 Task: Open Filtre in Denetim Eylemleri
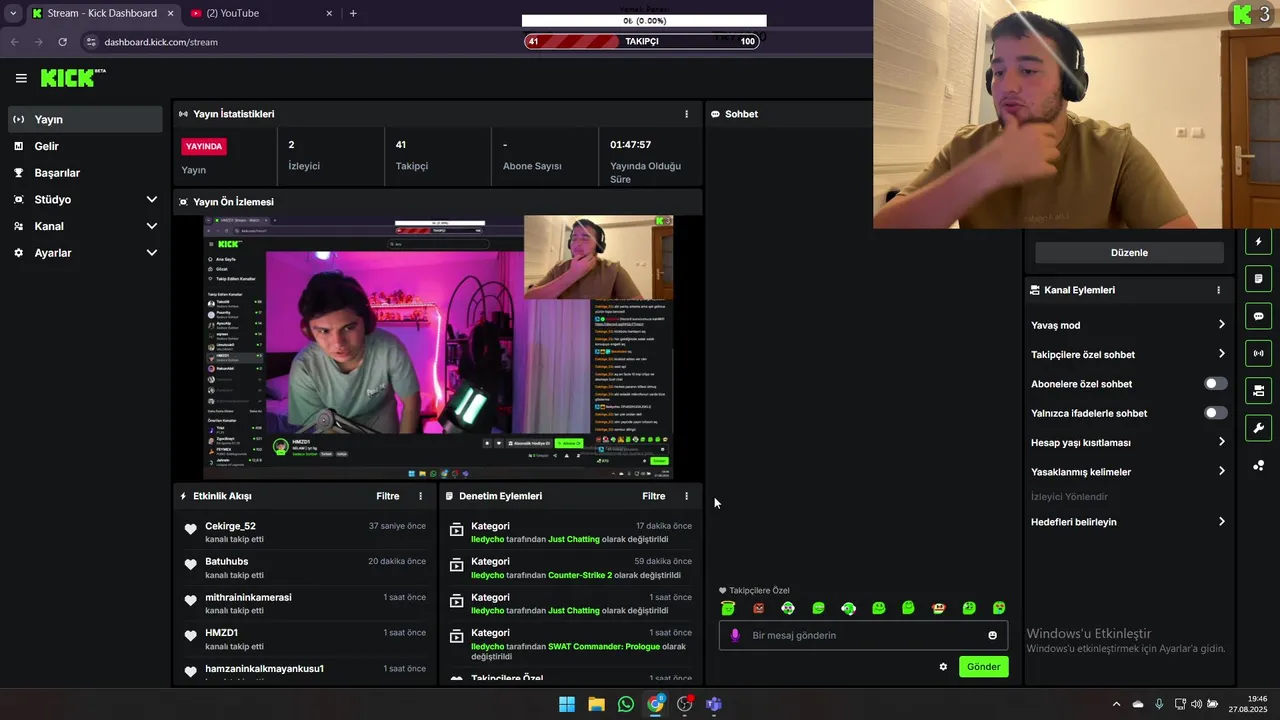(x=653, y=496)
